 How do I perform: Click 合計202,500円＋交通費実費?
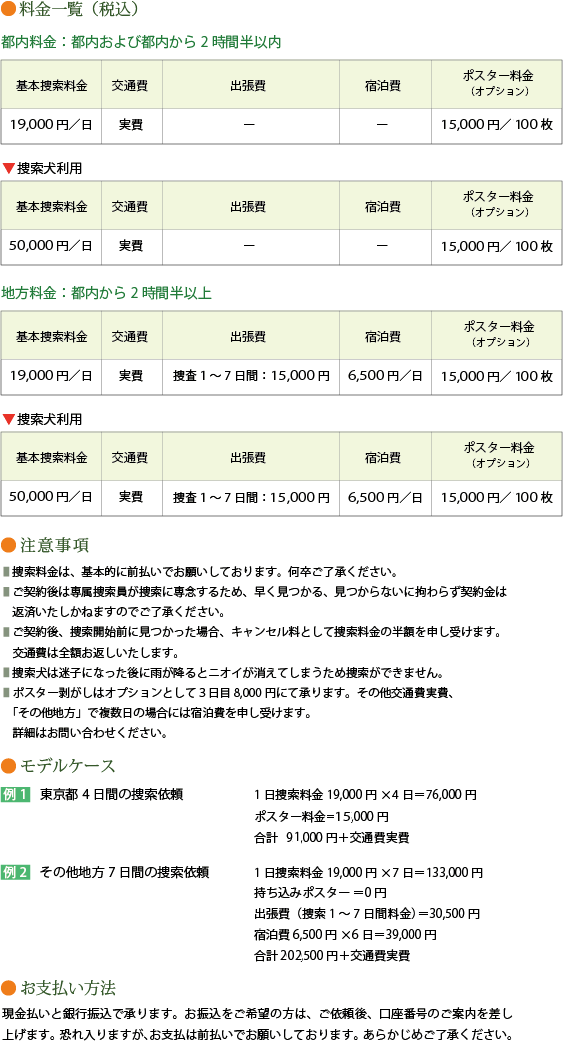click(331, 957)
